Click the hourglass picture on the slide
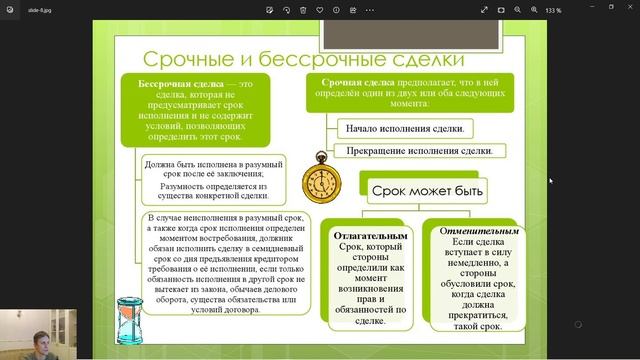The image size is (640, 360). (130, 321)
